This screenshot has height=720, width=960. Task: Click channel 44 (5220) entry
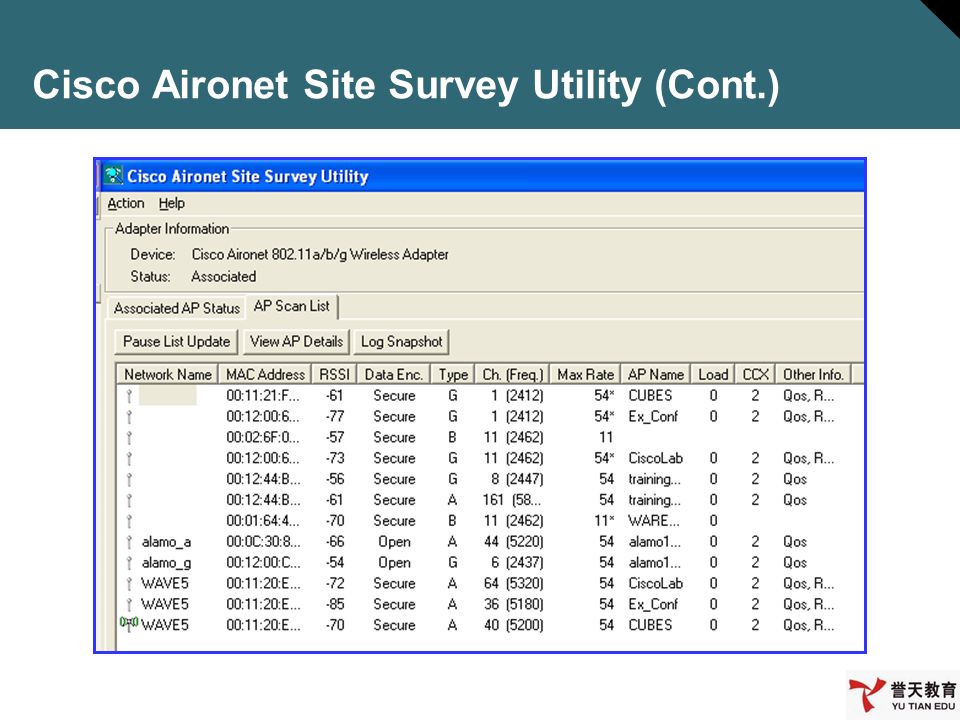[513, 542]
